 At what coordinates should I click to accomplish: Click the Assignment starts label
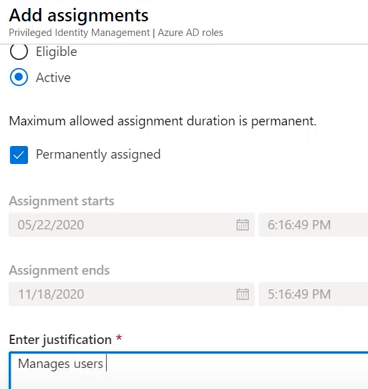pos(61,201)
